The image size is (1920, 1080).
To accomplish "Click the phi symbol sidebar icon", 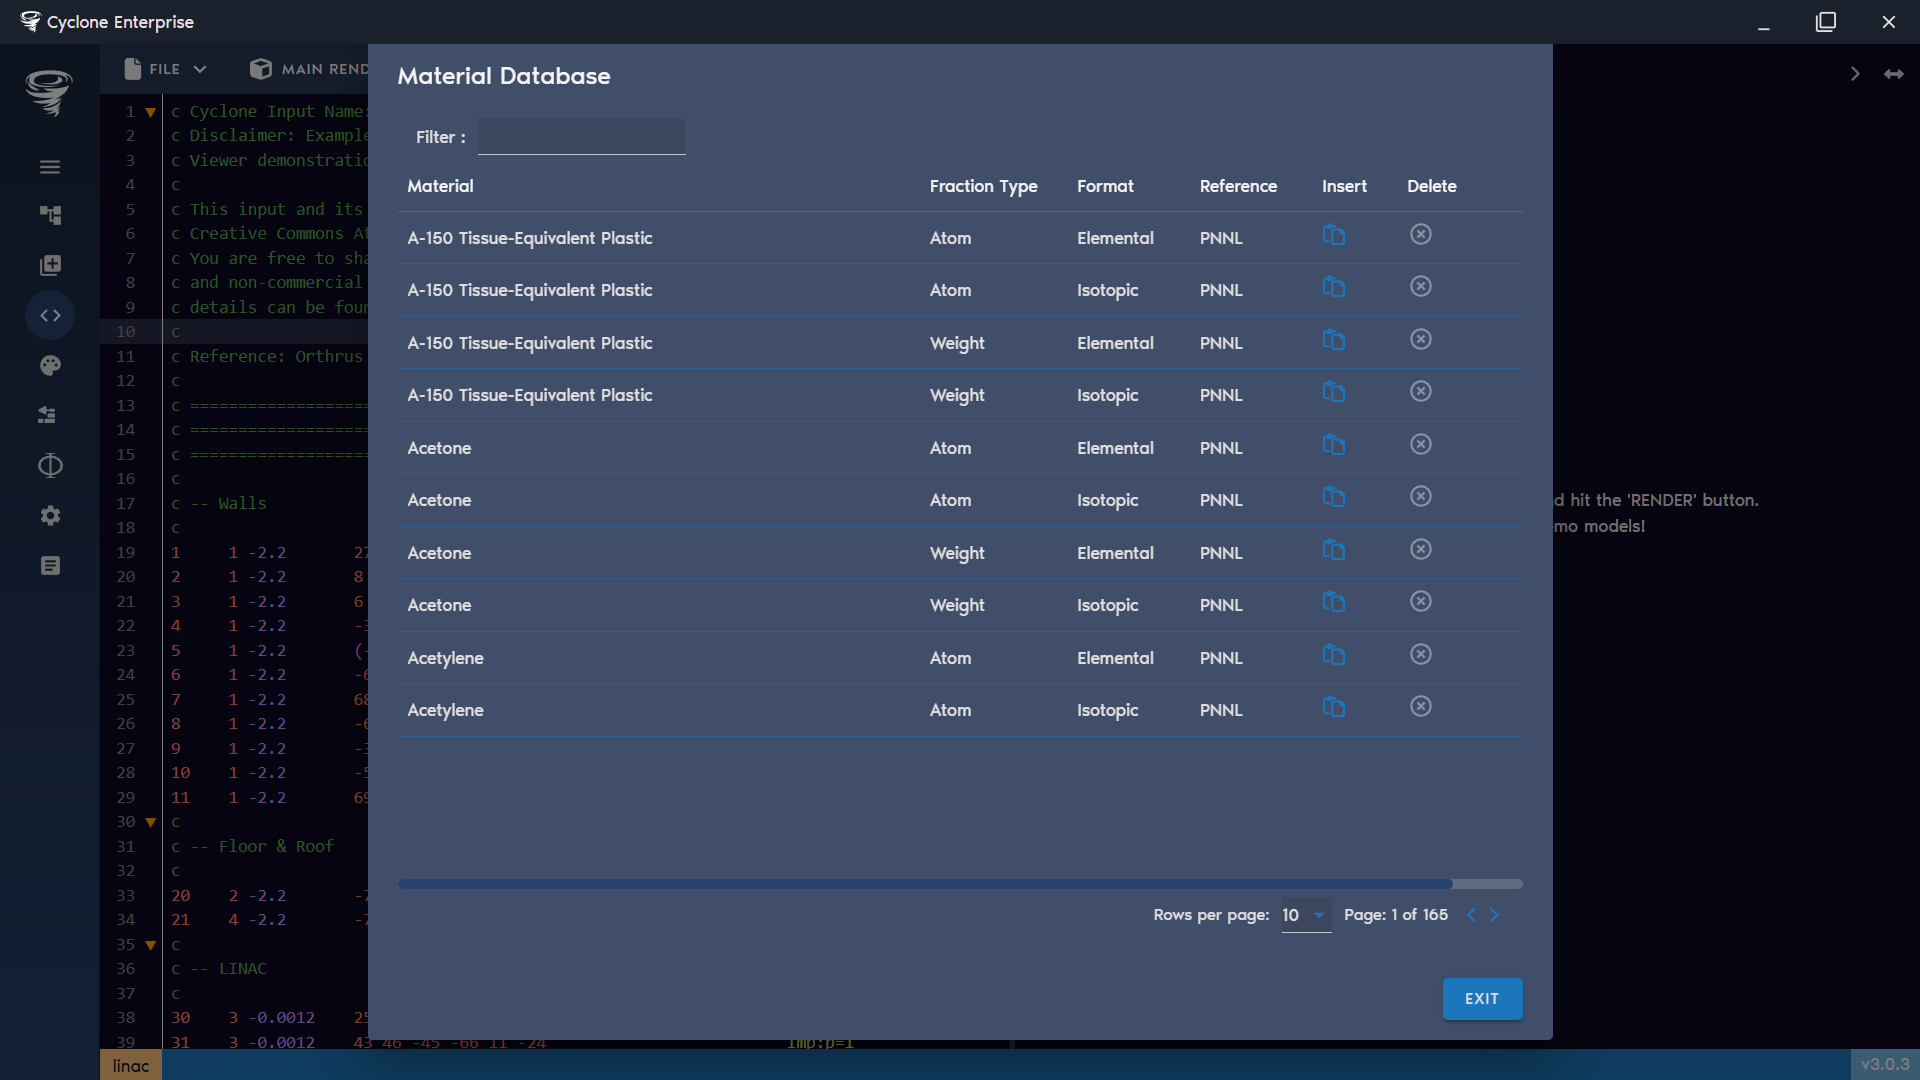I will 49,465.
